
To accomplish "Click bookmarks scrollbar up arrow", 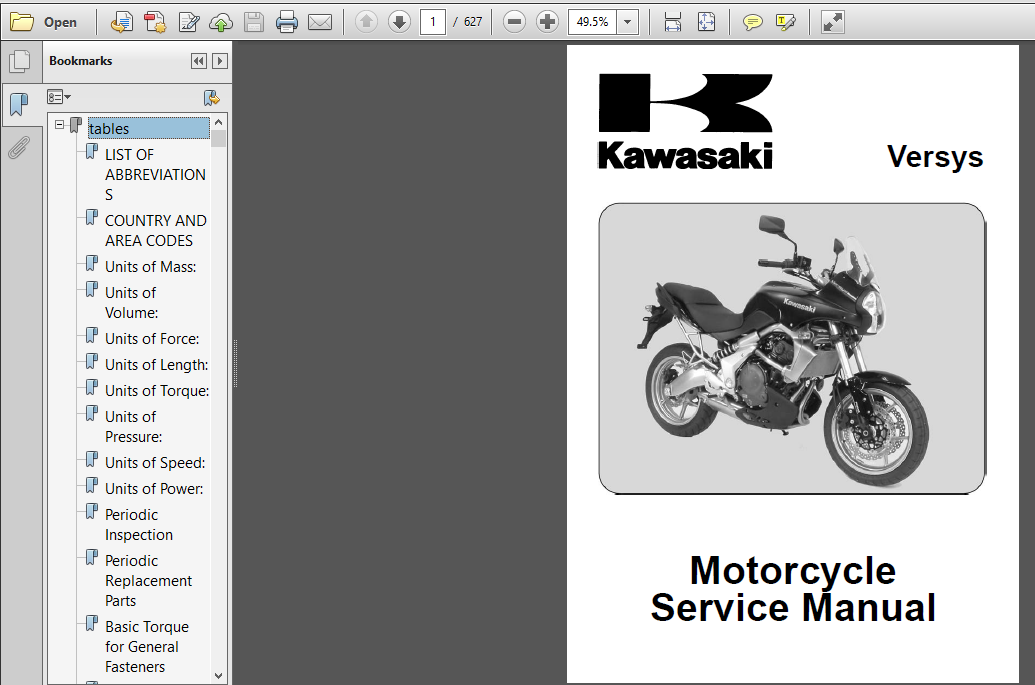I will [218, 123].
